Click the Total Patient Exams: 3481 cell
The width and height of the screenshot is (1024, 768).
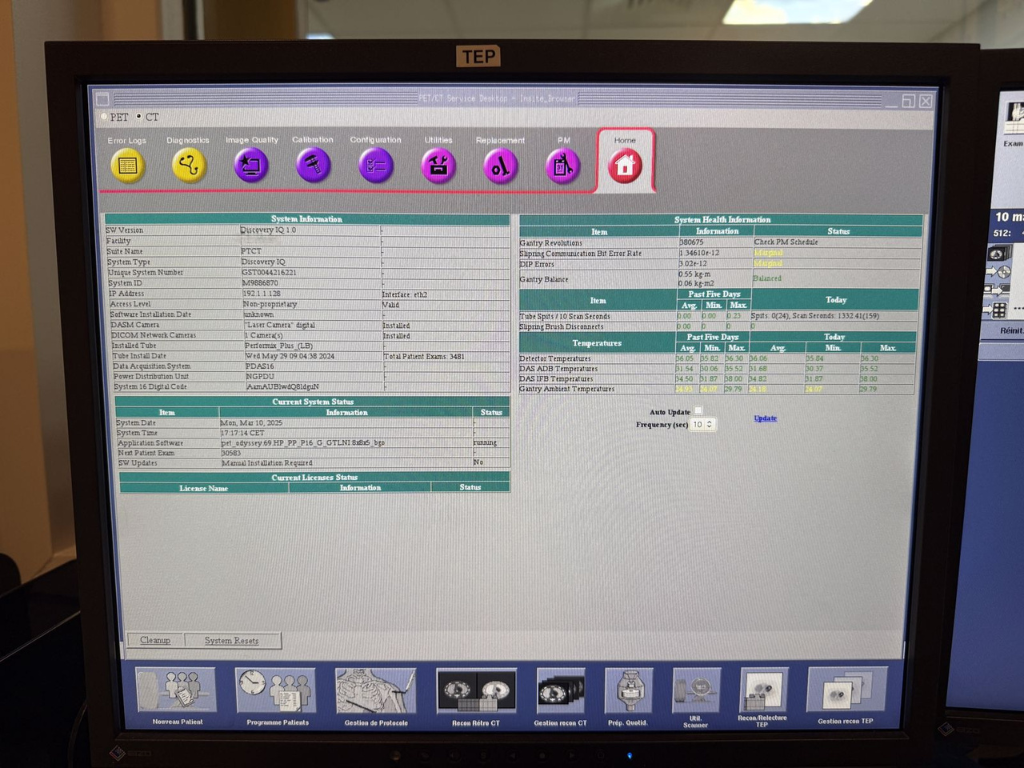424,357
